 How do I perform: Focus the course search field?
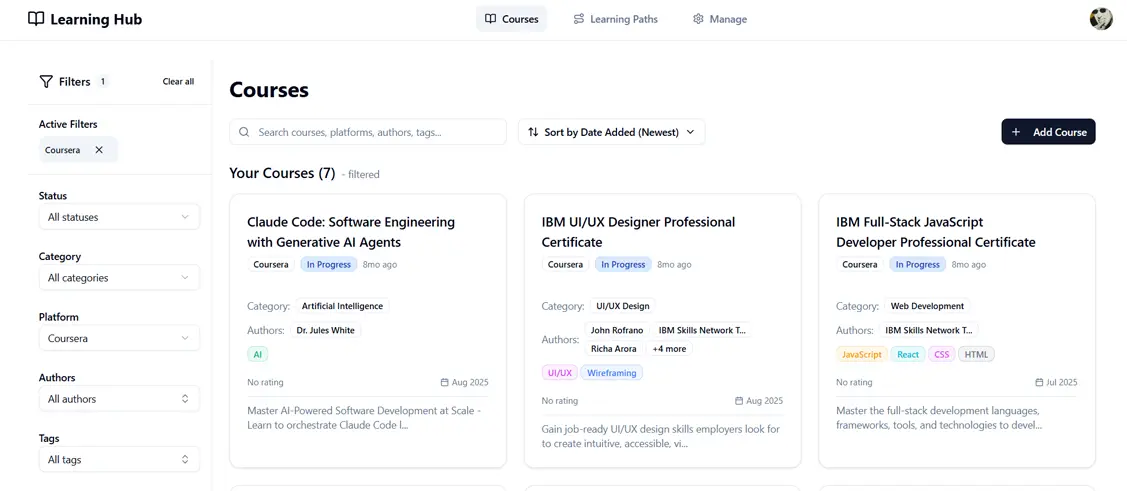click(x=368, y=132)
